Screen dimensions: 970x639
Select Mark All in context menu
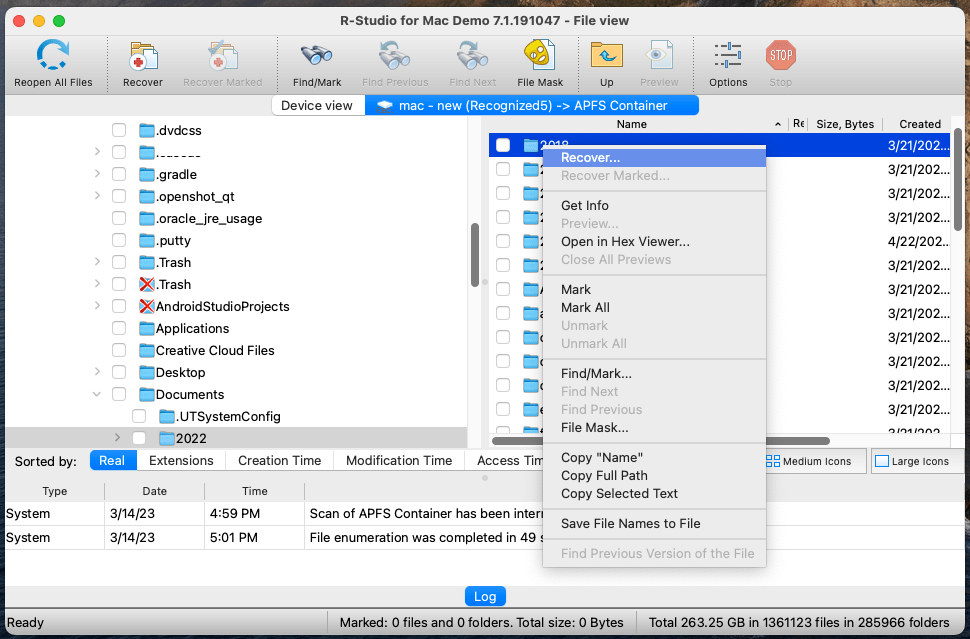655,307
